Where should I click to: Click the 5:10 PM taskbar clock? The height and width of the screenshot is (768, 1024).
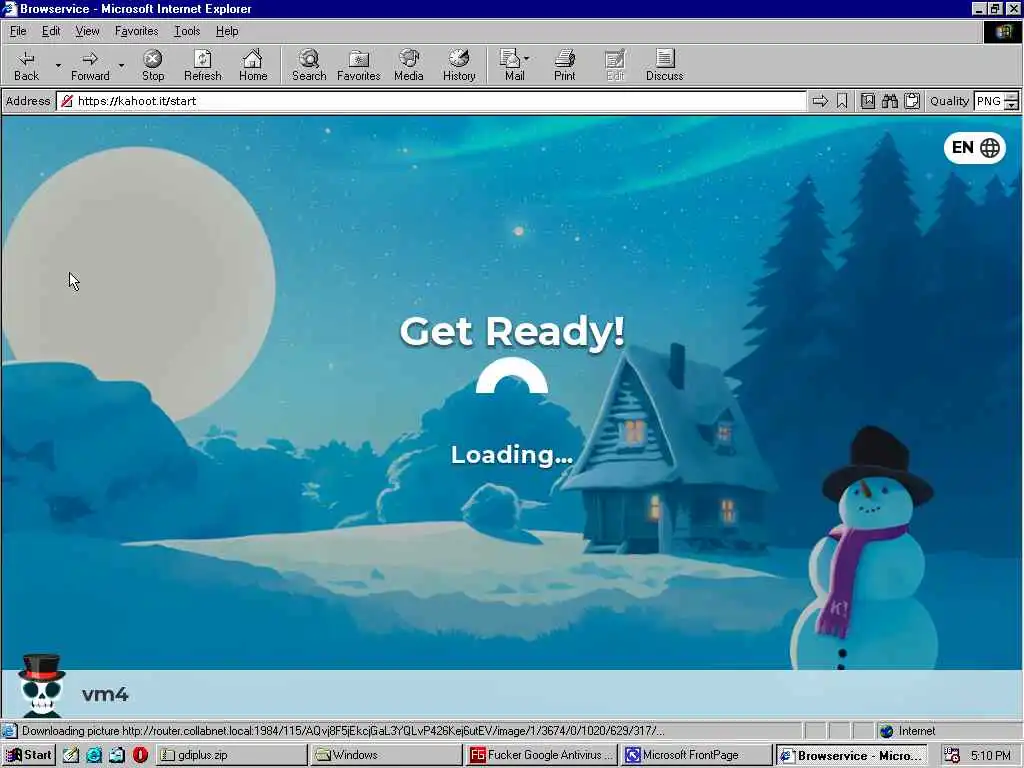(991, 756)
